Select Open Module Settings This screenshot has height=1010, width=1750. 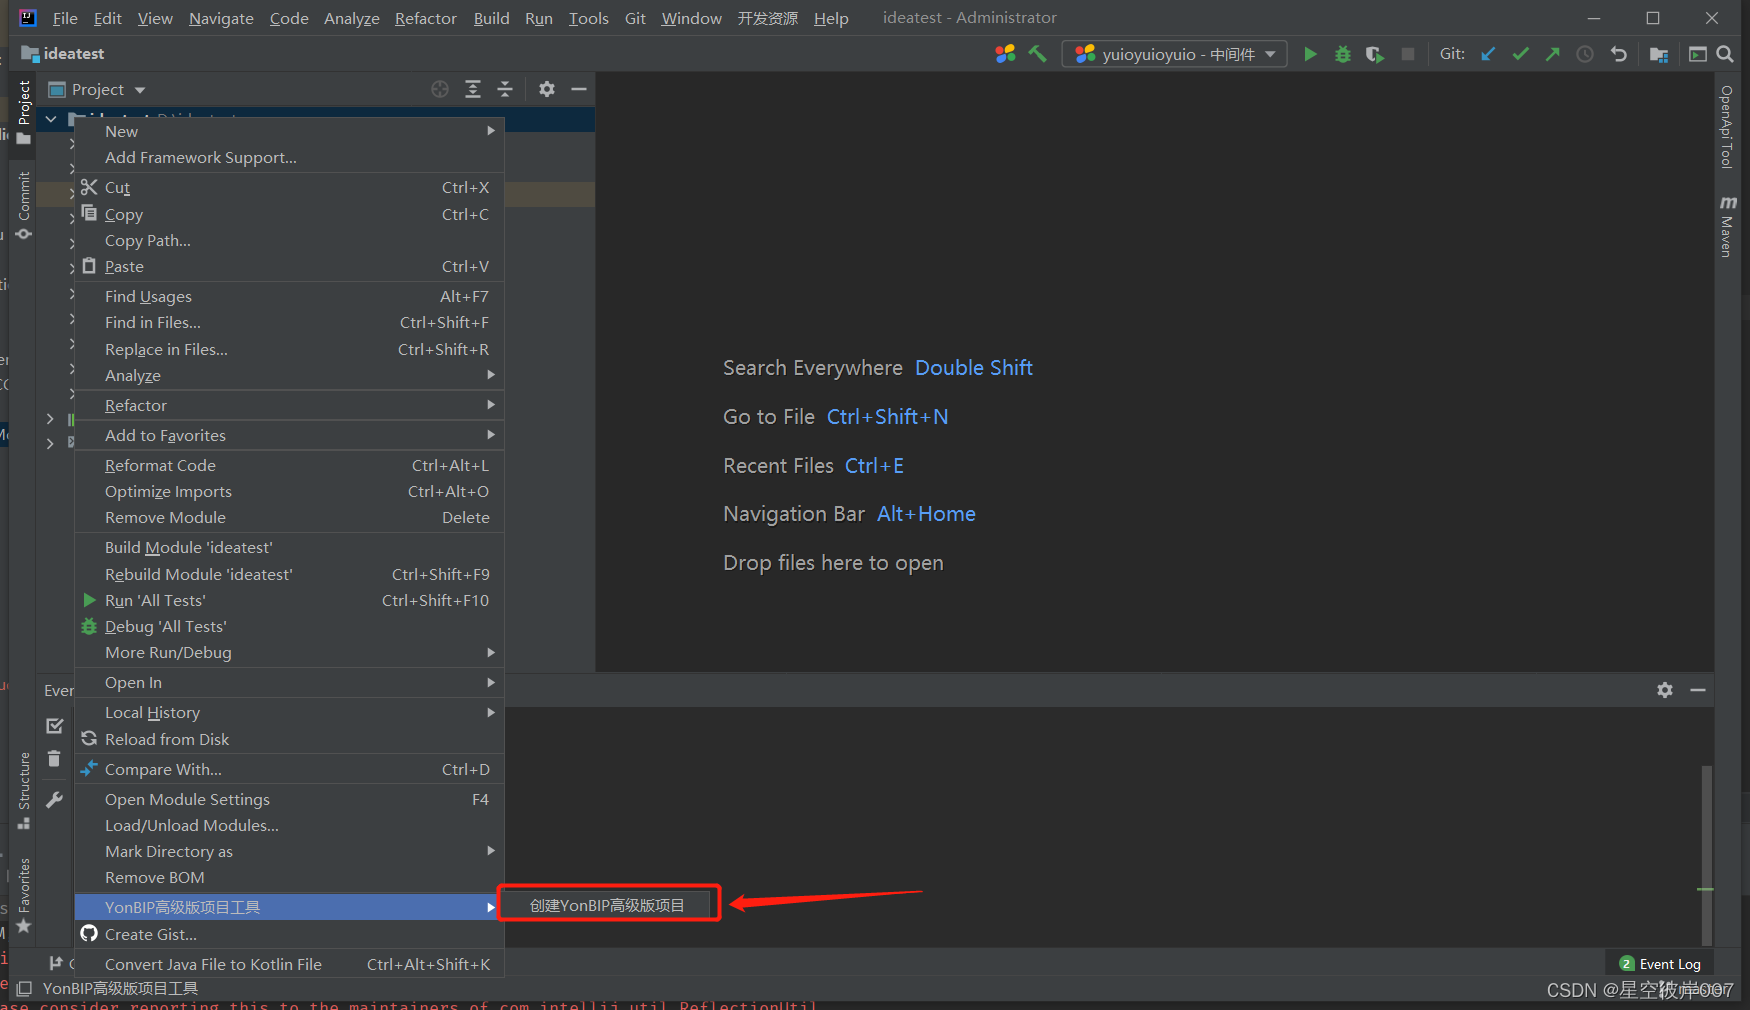(x=290, y=799)
